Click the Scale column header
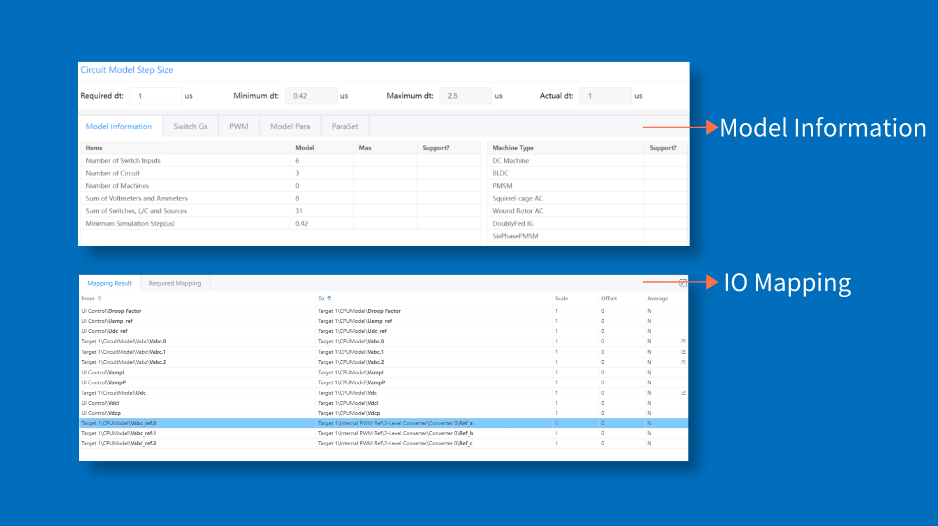This screenshot has width=938, height=526. pyautogui.click(x=561, y=298)
